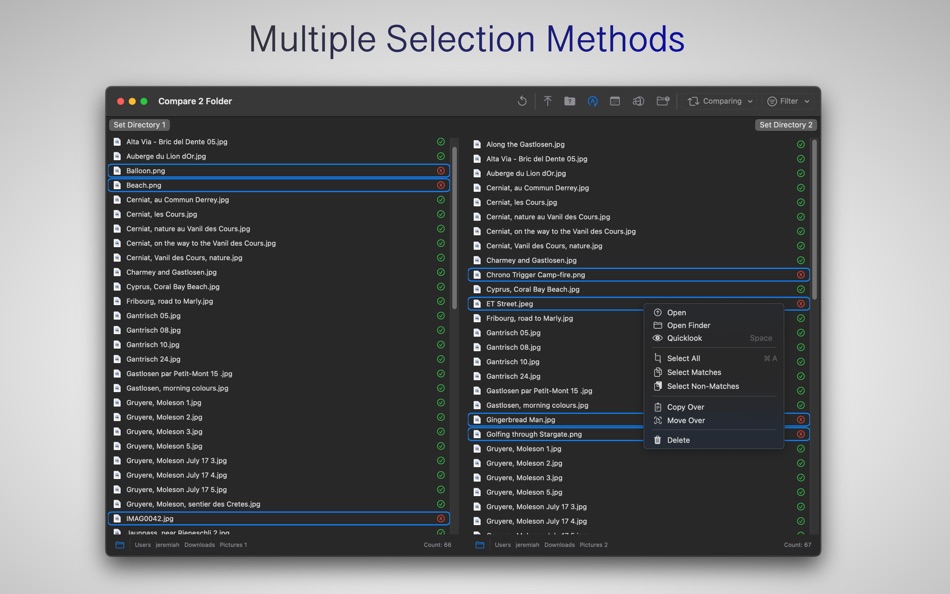Screen dimensions: 950x594
Task: Click green check for left Auberge du Lion dOr.jpg
Action: coord(441,156)
